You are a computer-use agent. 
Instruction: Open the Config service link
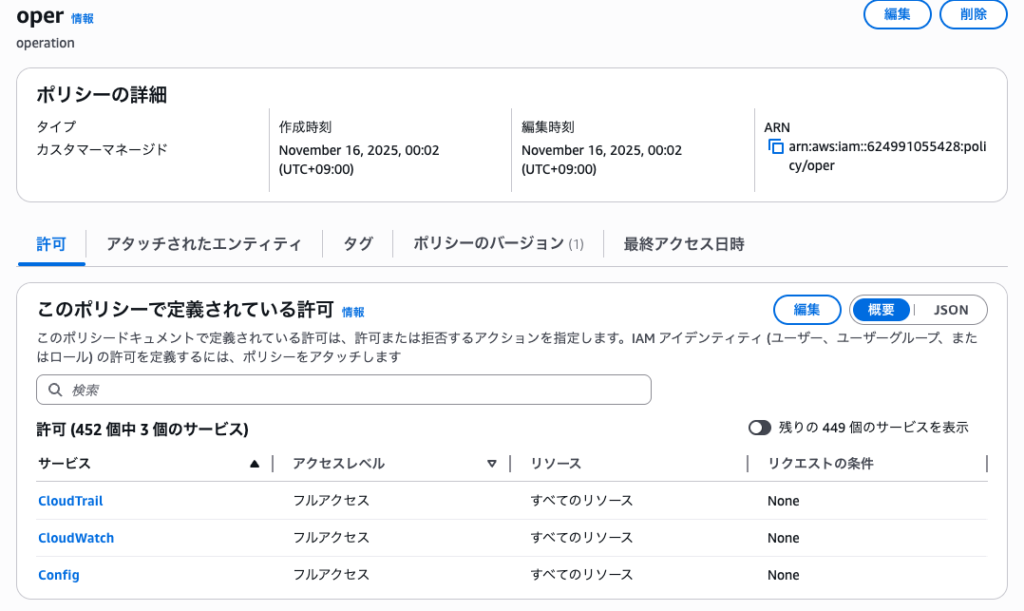point(59,575)
